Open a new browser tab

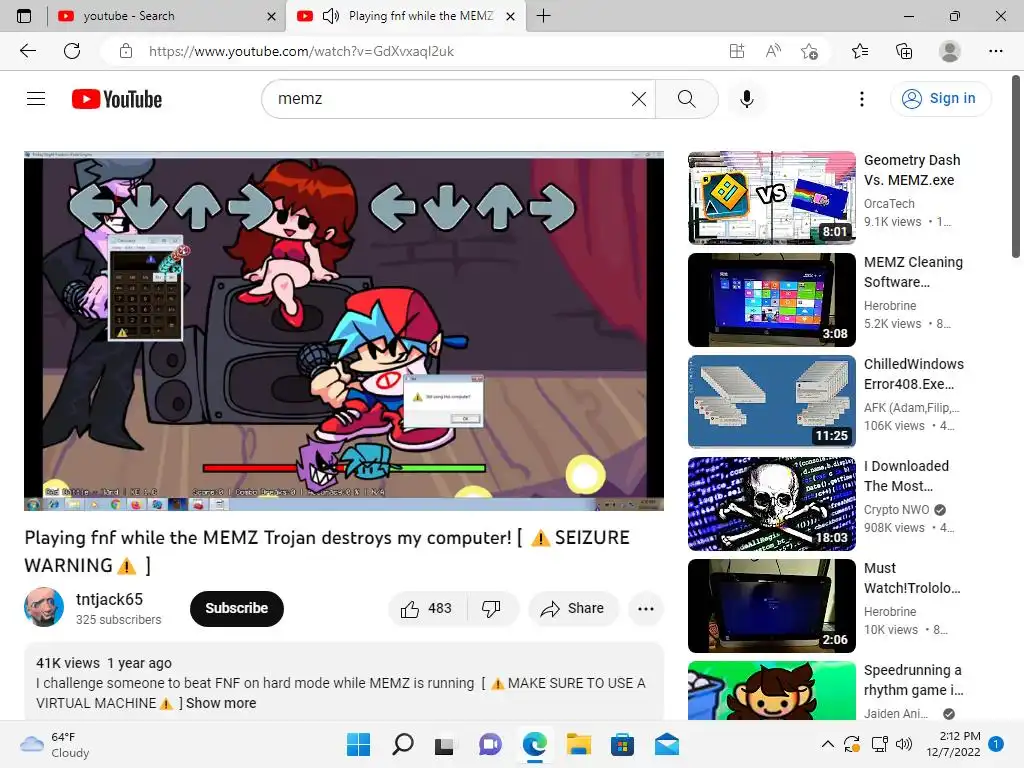[543, 16]
